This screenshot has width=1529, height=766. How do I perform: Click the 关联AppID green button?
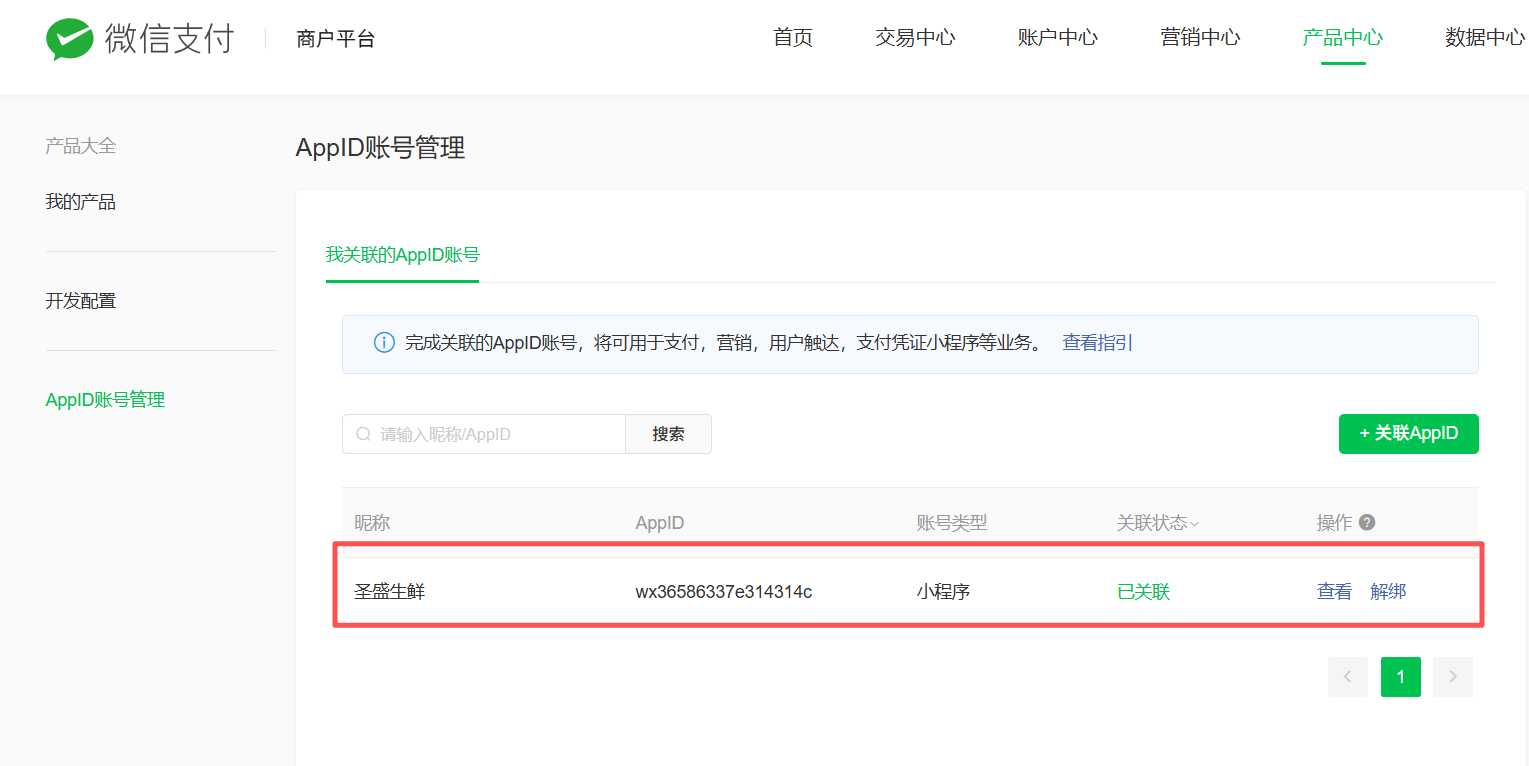click(1408, 434)
